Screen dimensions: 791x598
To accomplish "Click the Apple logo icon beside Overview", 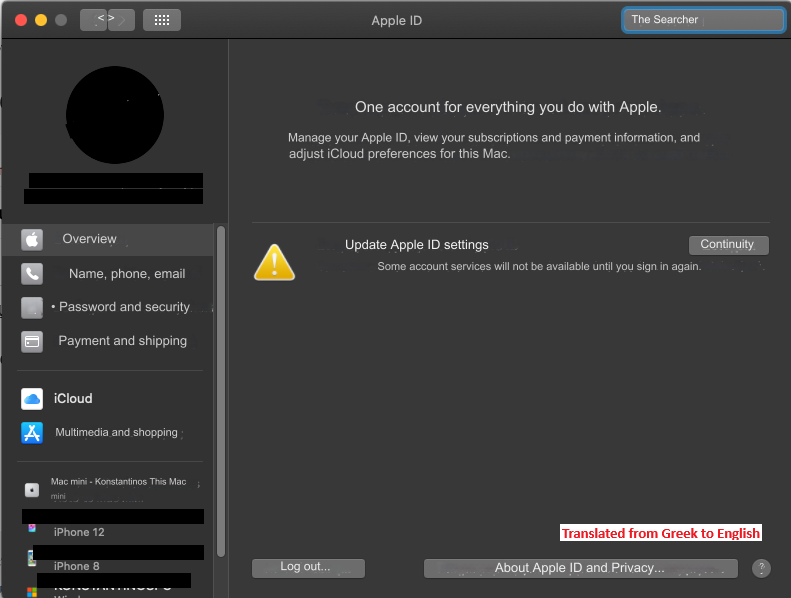I will click(x=32, y=239).
